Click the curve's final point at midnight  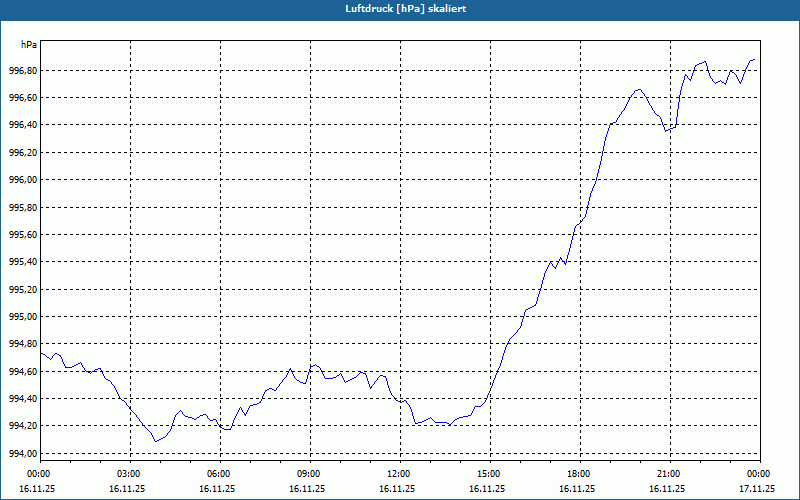tap(755, 60)
